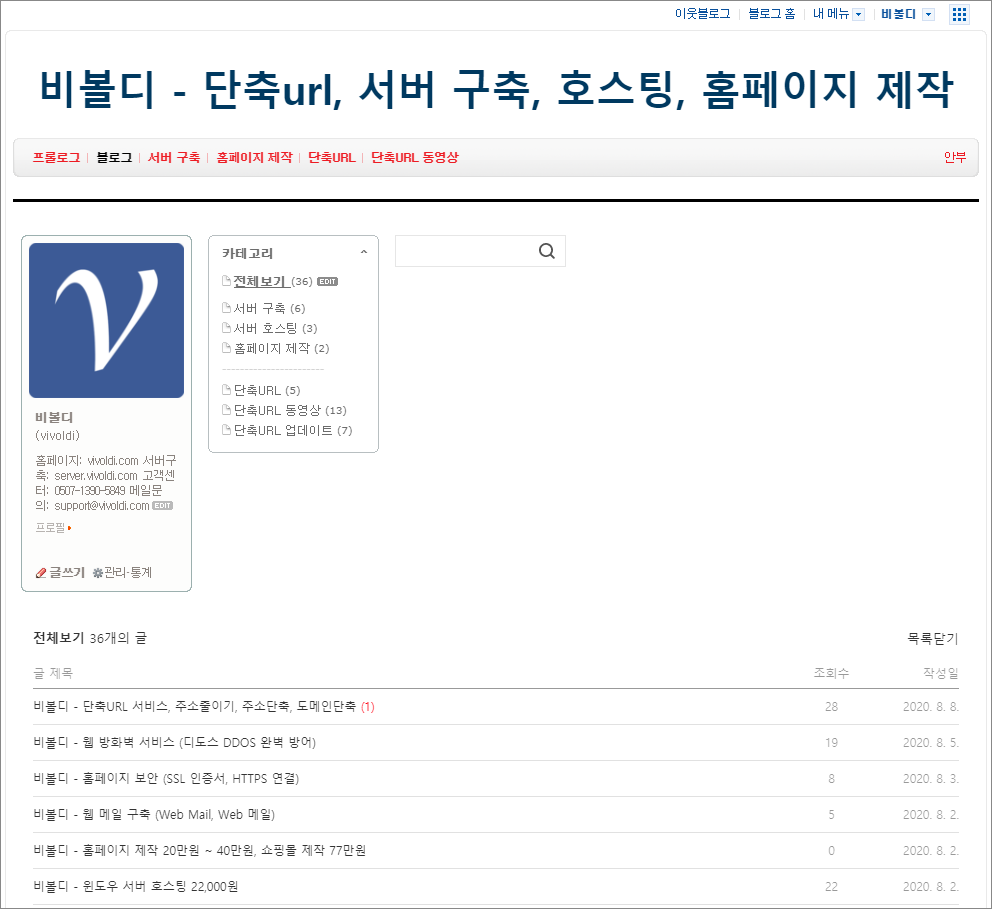Viewport: 992px width, 909px height.
Task: Click the EDIT badge next to 전체보기
Action: tap(327, 281)
